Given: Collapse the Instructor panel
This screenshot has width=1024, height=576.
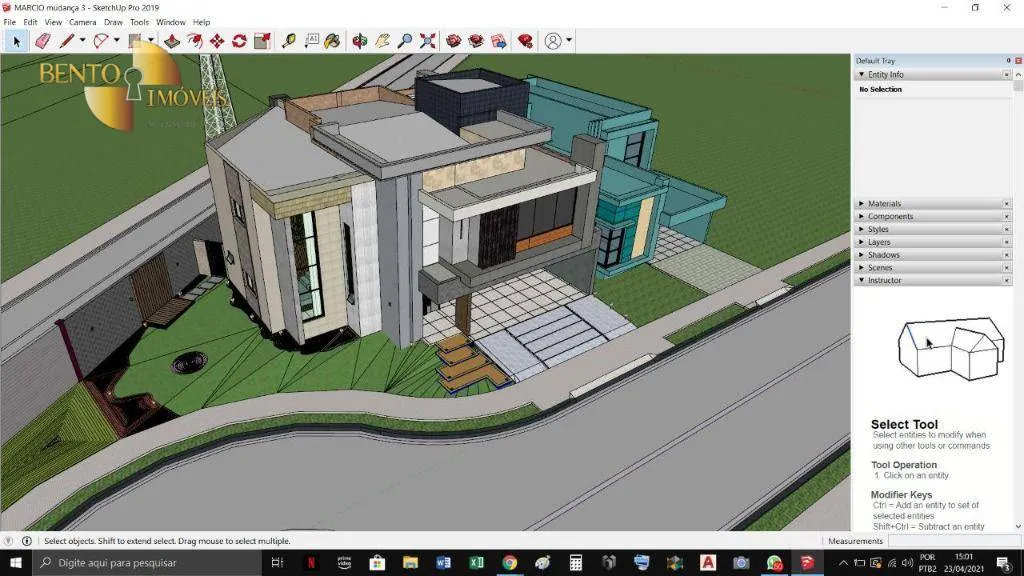Looking at the screenshot, I should coord(861,280).
